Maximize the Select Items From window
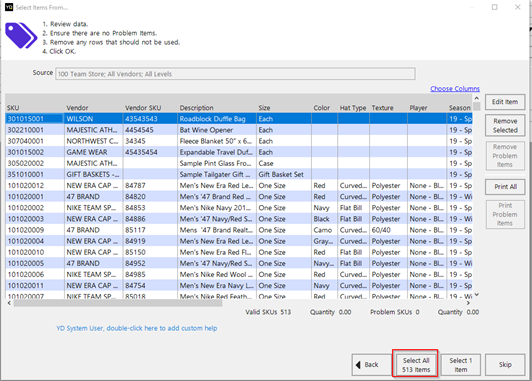The height and width of the screenshot is (381, 532). [x=494, y=7]
